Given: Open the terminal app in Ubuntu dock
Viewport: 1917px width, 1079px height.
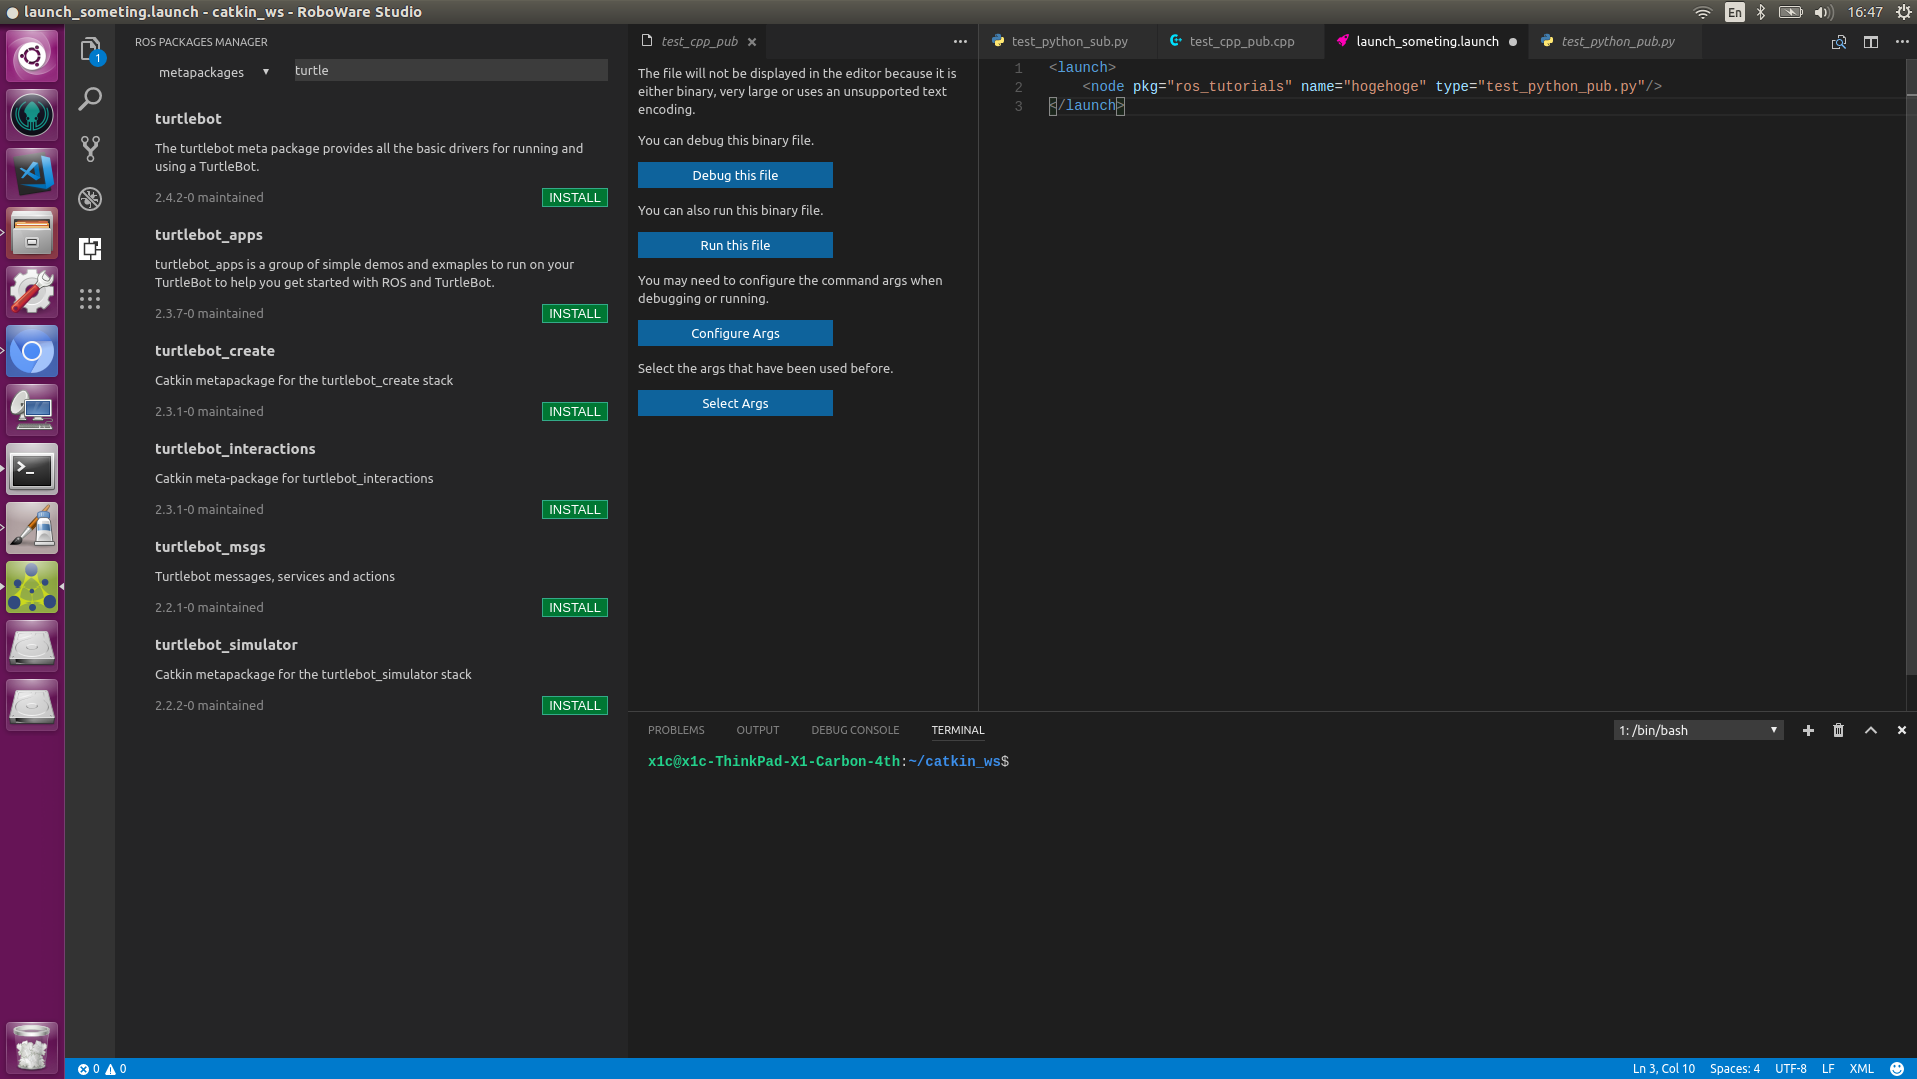Looking at the screenshot, I should 32,470.
